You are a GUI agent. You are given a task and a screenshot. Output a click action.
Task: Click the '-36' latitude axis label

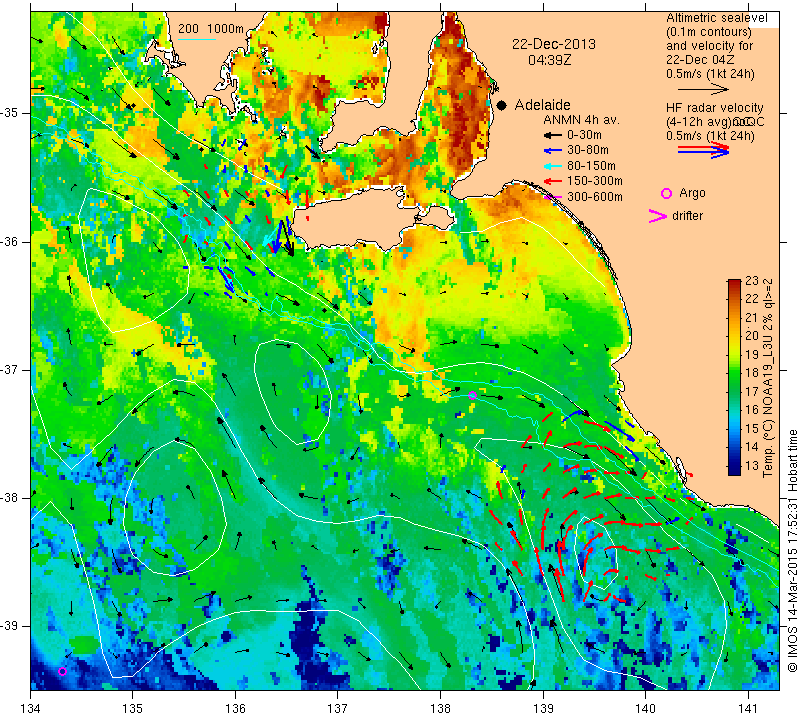click(11, 241)
